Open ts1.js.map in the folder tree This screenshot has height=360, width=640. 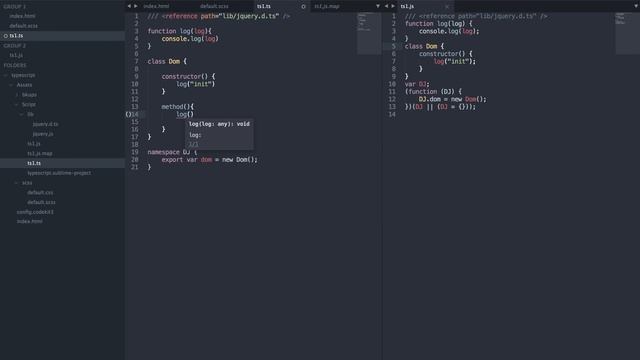[40, 153]
